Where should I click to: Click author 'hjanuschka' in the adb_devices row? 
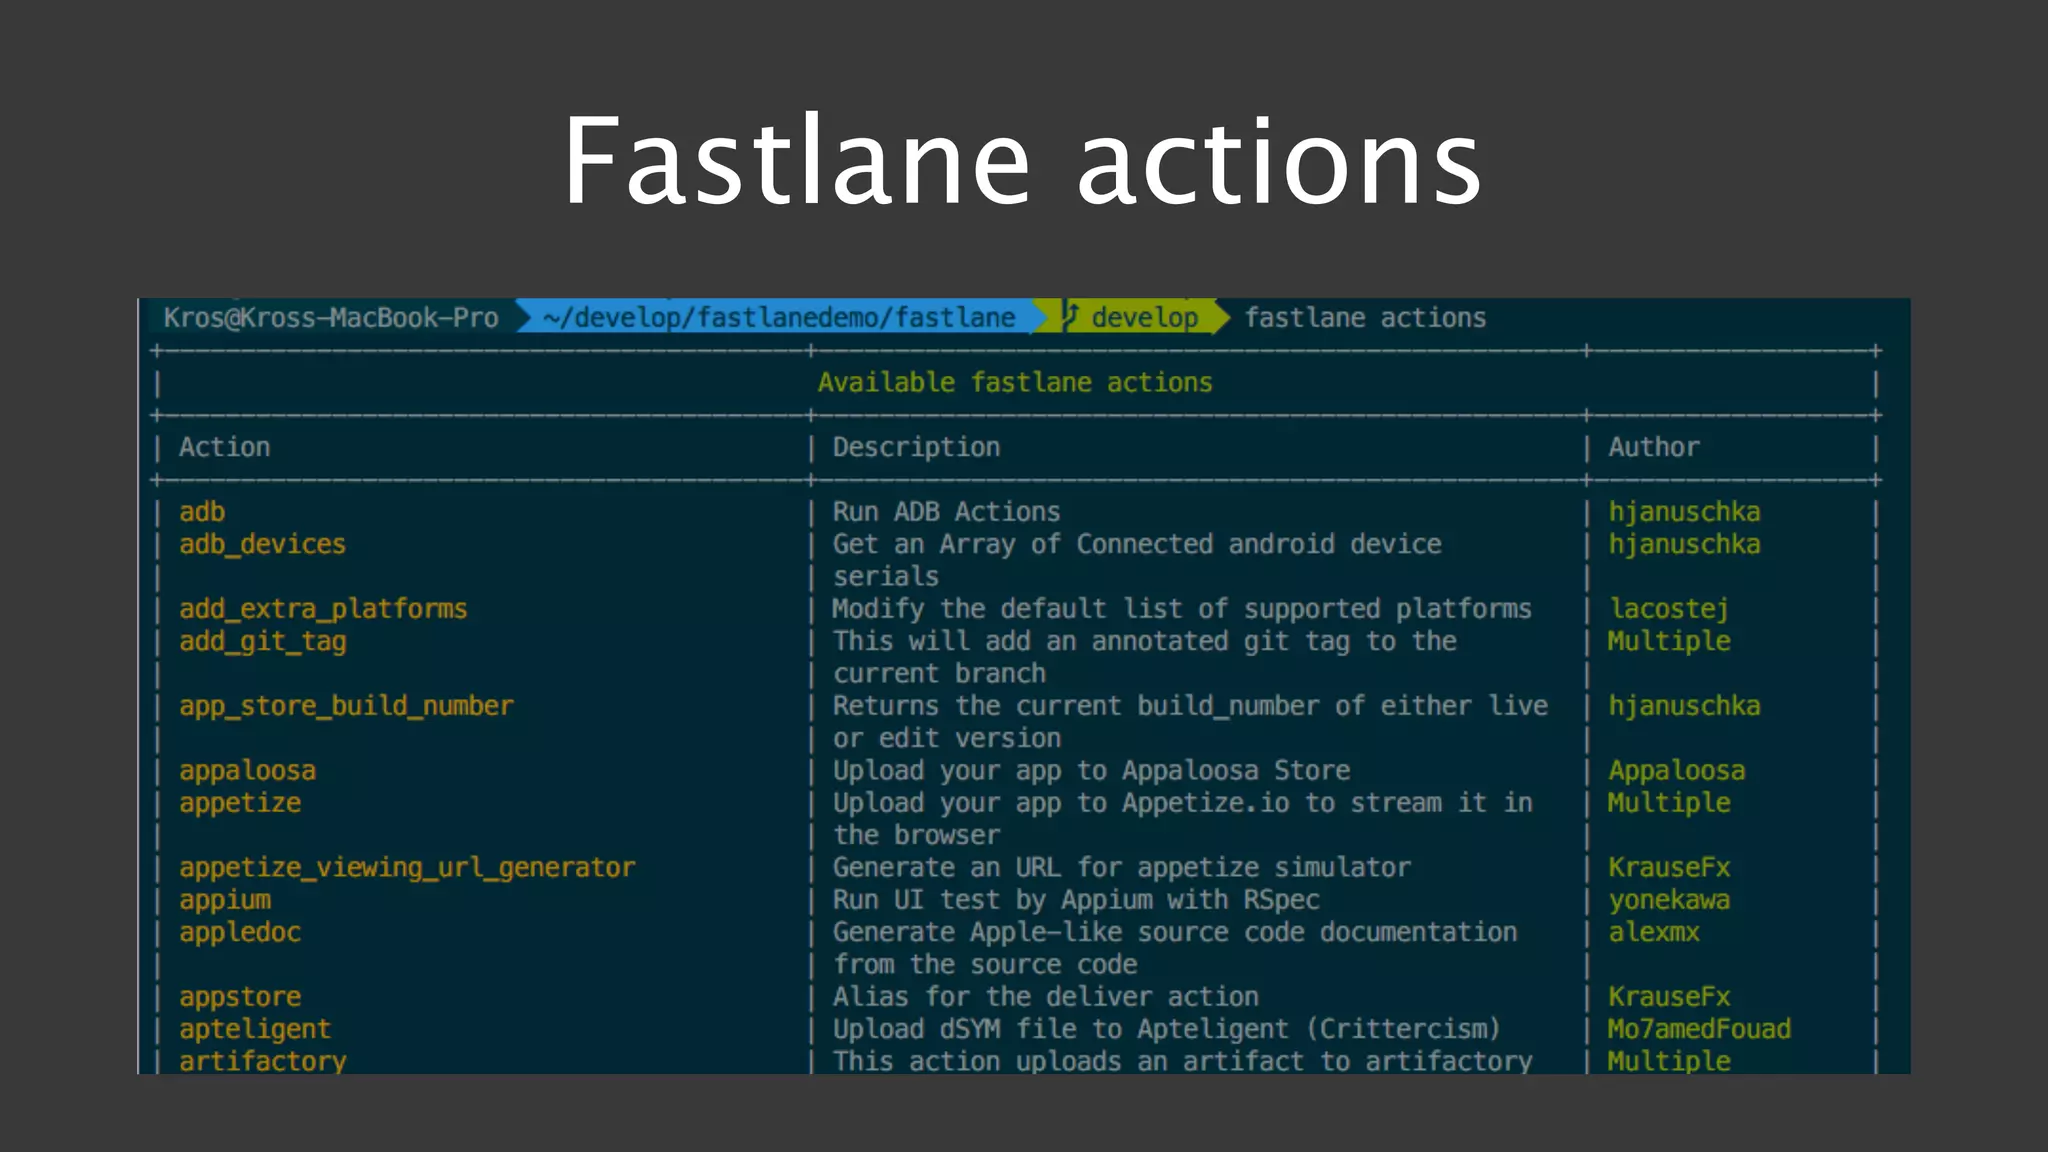pyautogui.click(x=1684, y=544)
